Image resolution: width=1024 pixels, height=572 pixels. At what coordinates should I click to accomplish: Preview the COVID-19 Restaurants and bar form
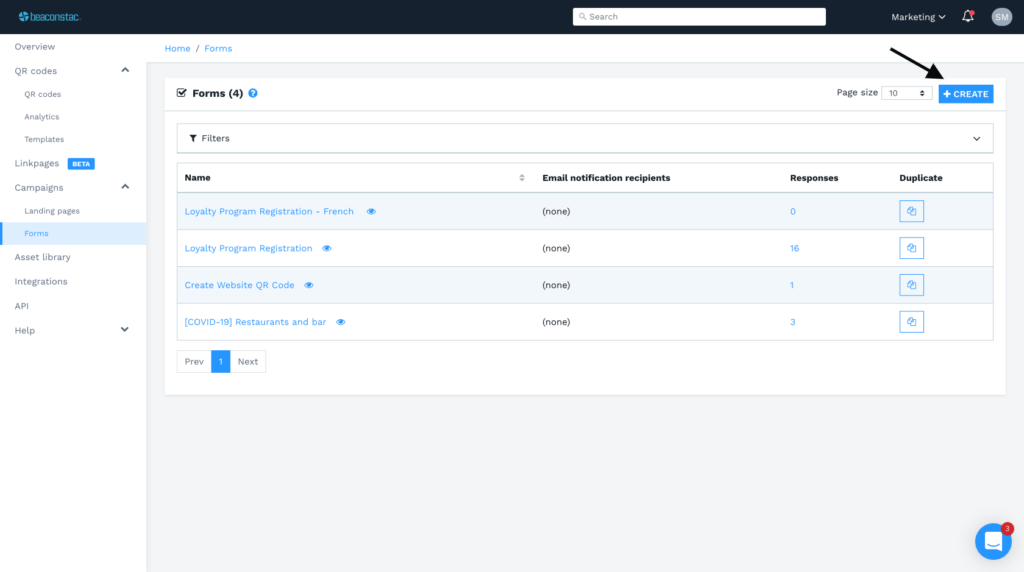(340, 322)
